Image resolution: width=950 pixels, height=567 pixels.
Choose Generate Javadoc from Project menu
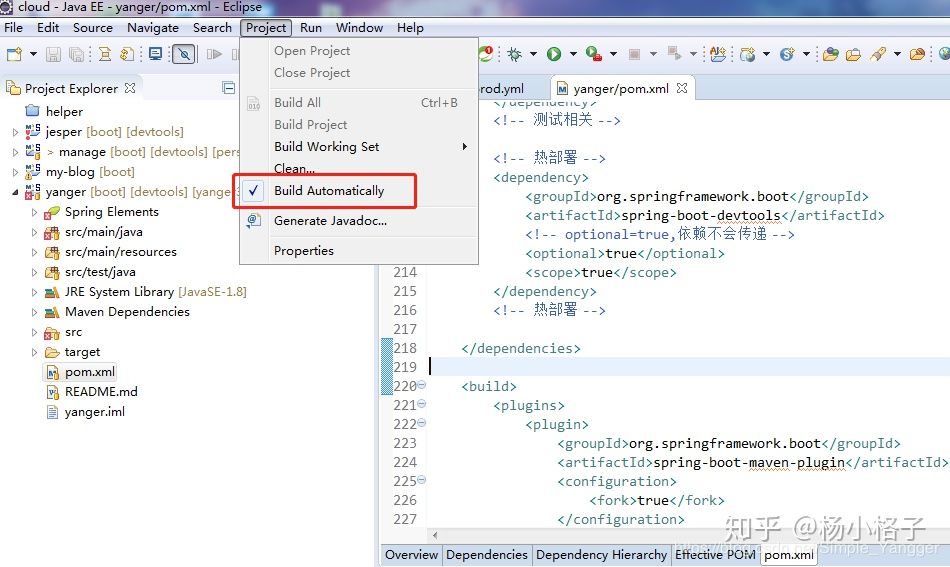coord(330,221)
